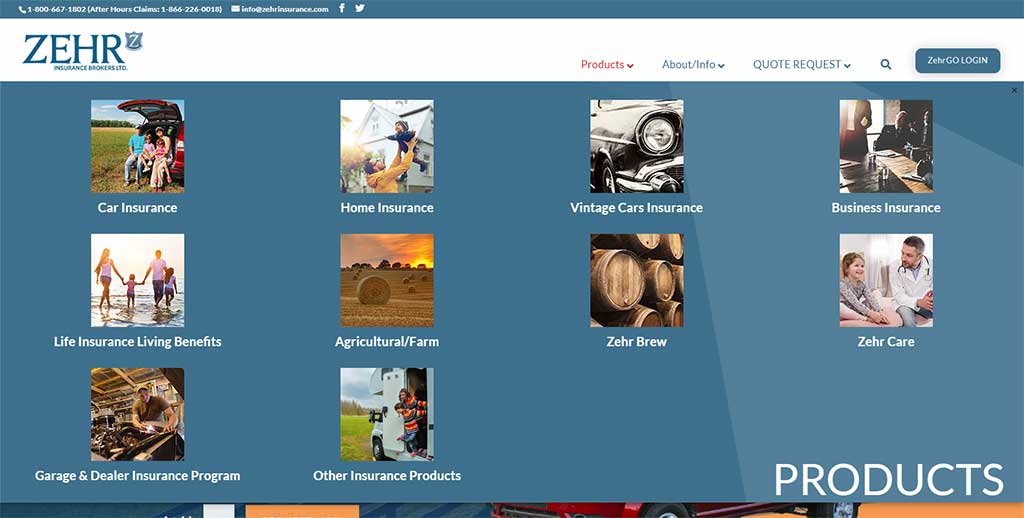The width and height of the screenshot is (1024, 518).
Task: Click the ZehrGO LOGIN button
Action: point(957,60)
